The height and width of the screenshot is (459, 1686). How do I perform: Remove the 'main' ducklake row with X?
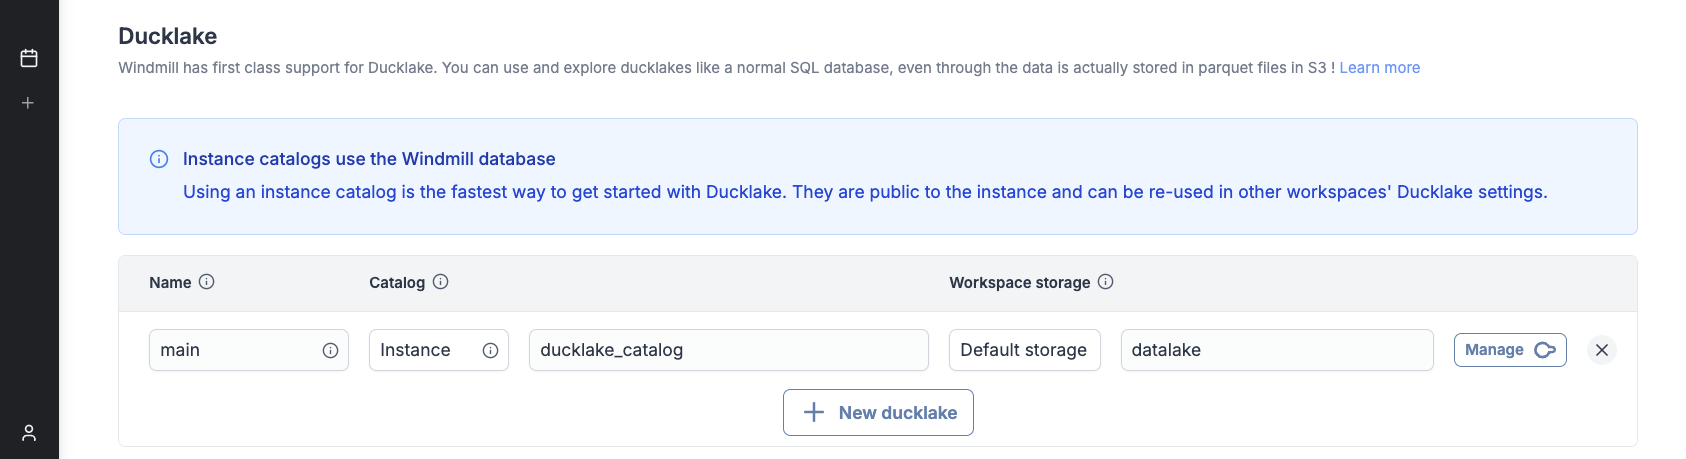point(1602,350)
